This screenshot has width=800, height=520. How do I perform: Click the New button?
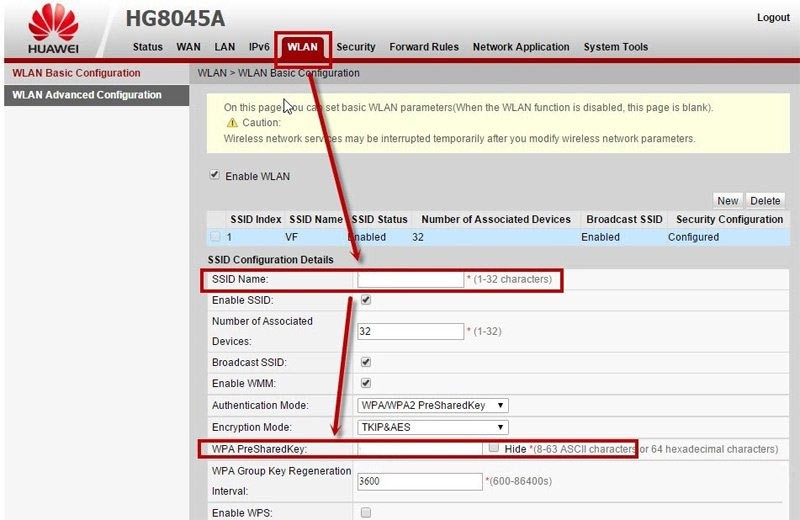[728, 200]
